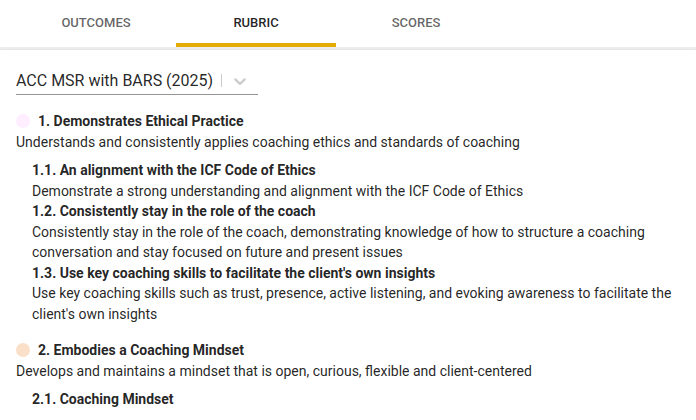Click the pink circle beside Demonstrates Ethical Practice
This screenshot has width=696, height=420.
coord(23,121)
